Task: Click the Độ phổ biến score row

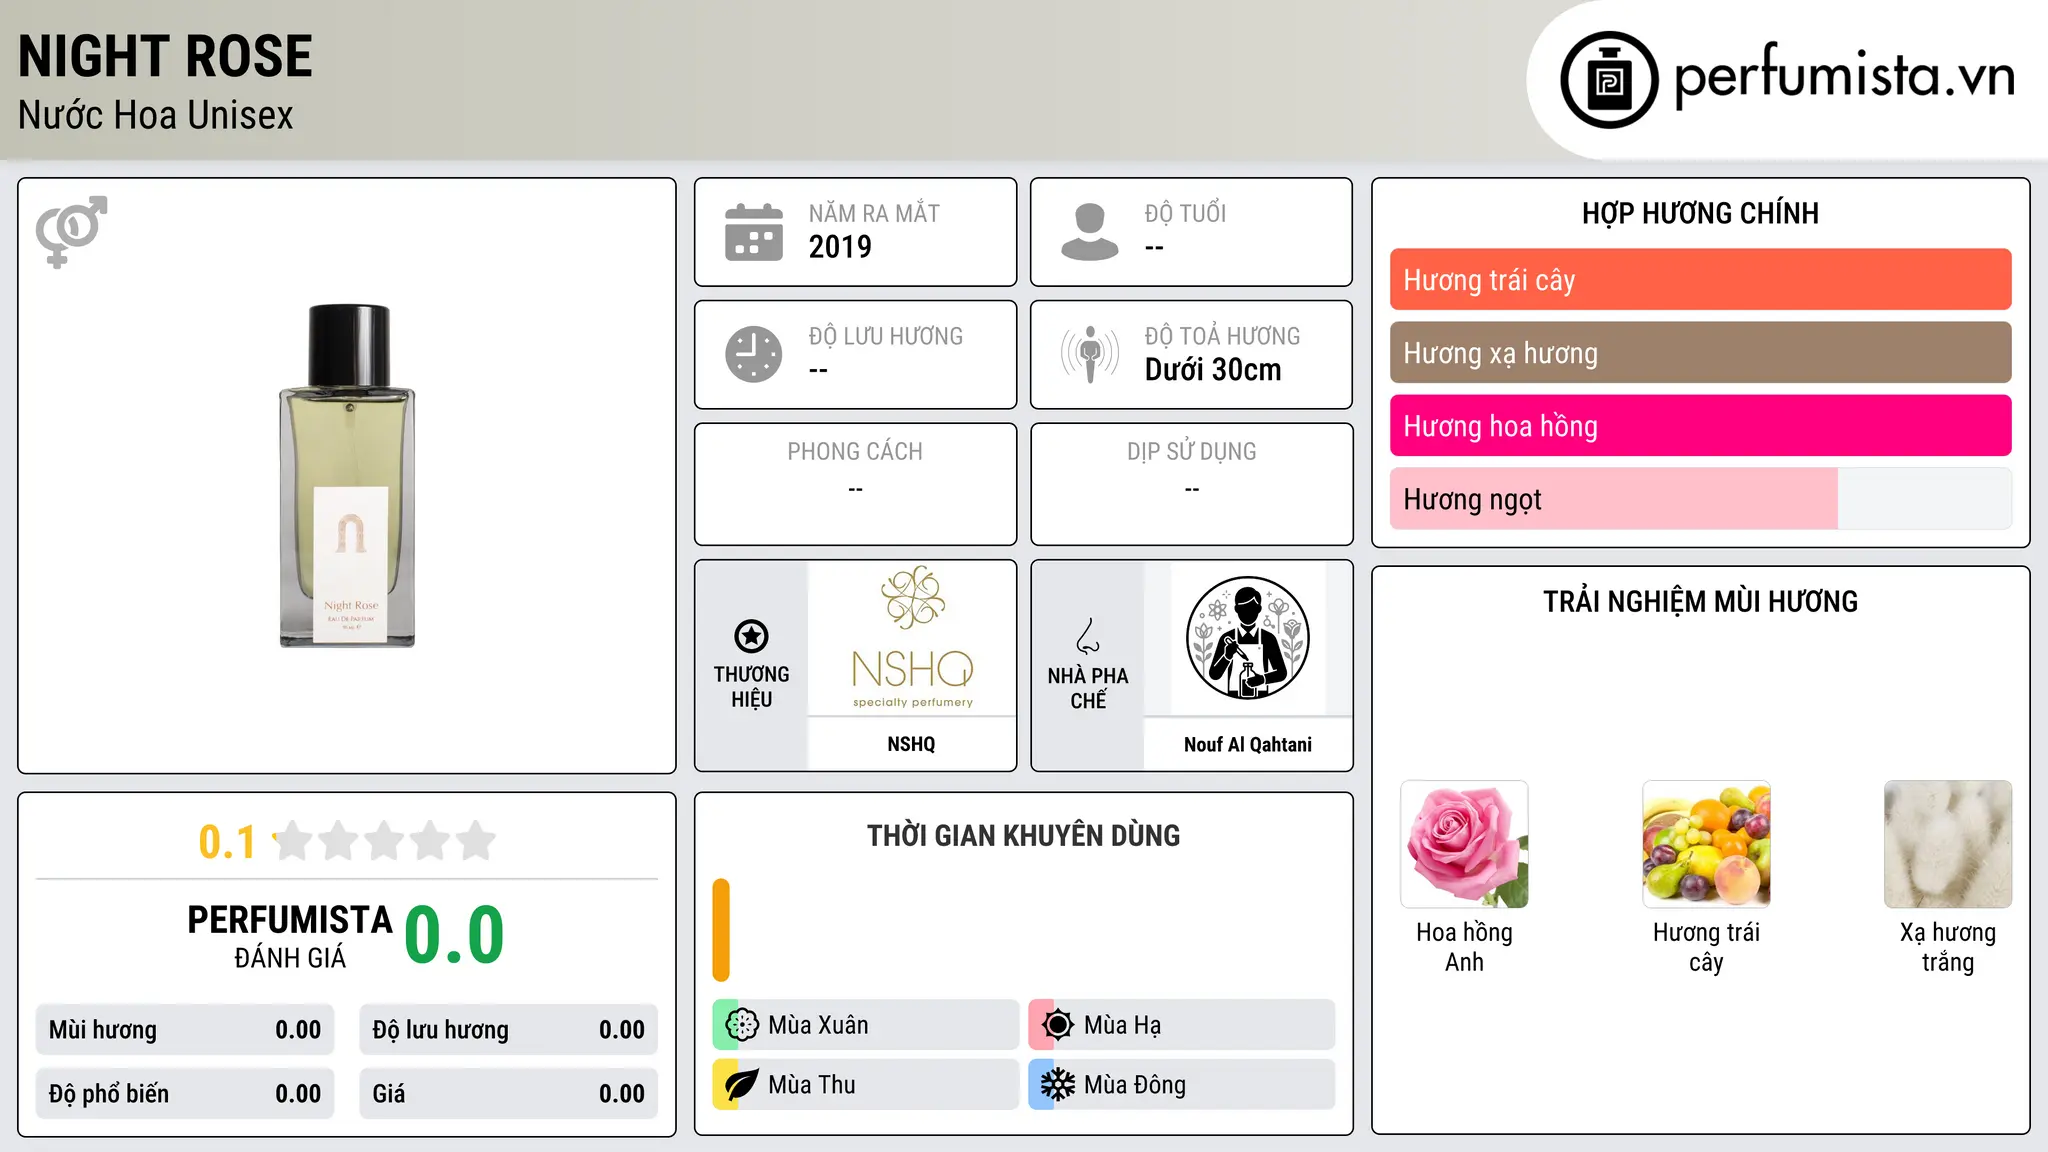Action: click(185, 1094)
